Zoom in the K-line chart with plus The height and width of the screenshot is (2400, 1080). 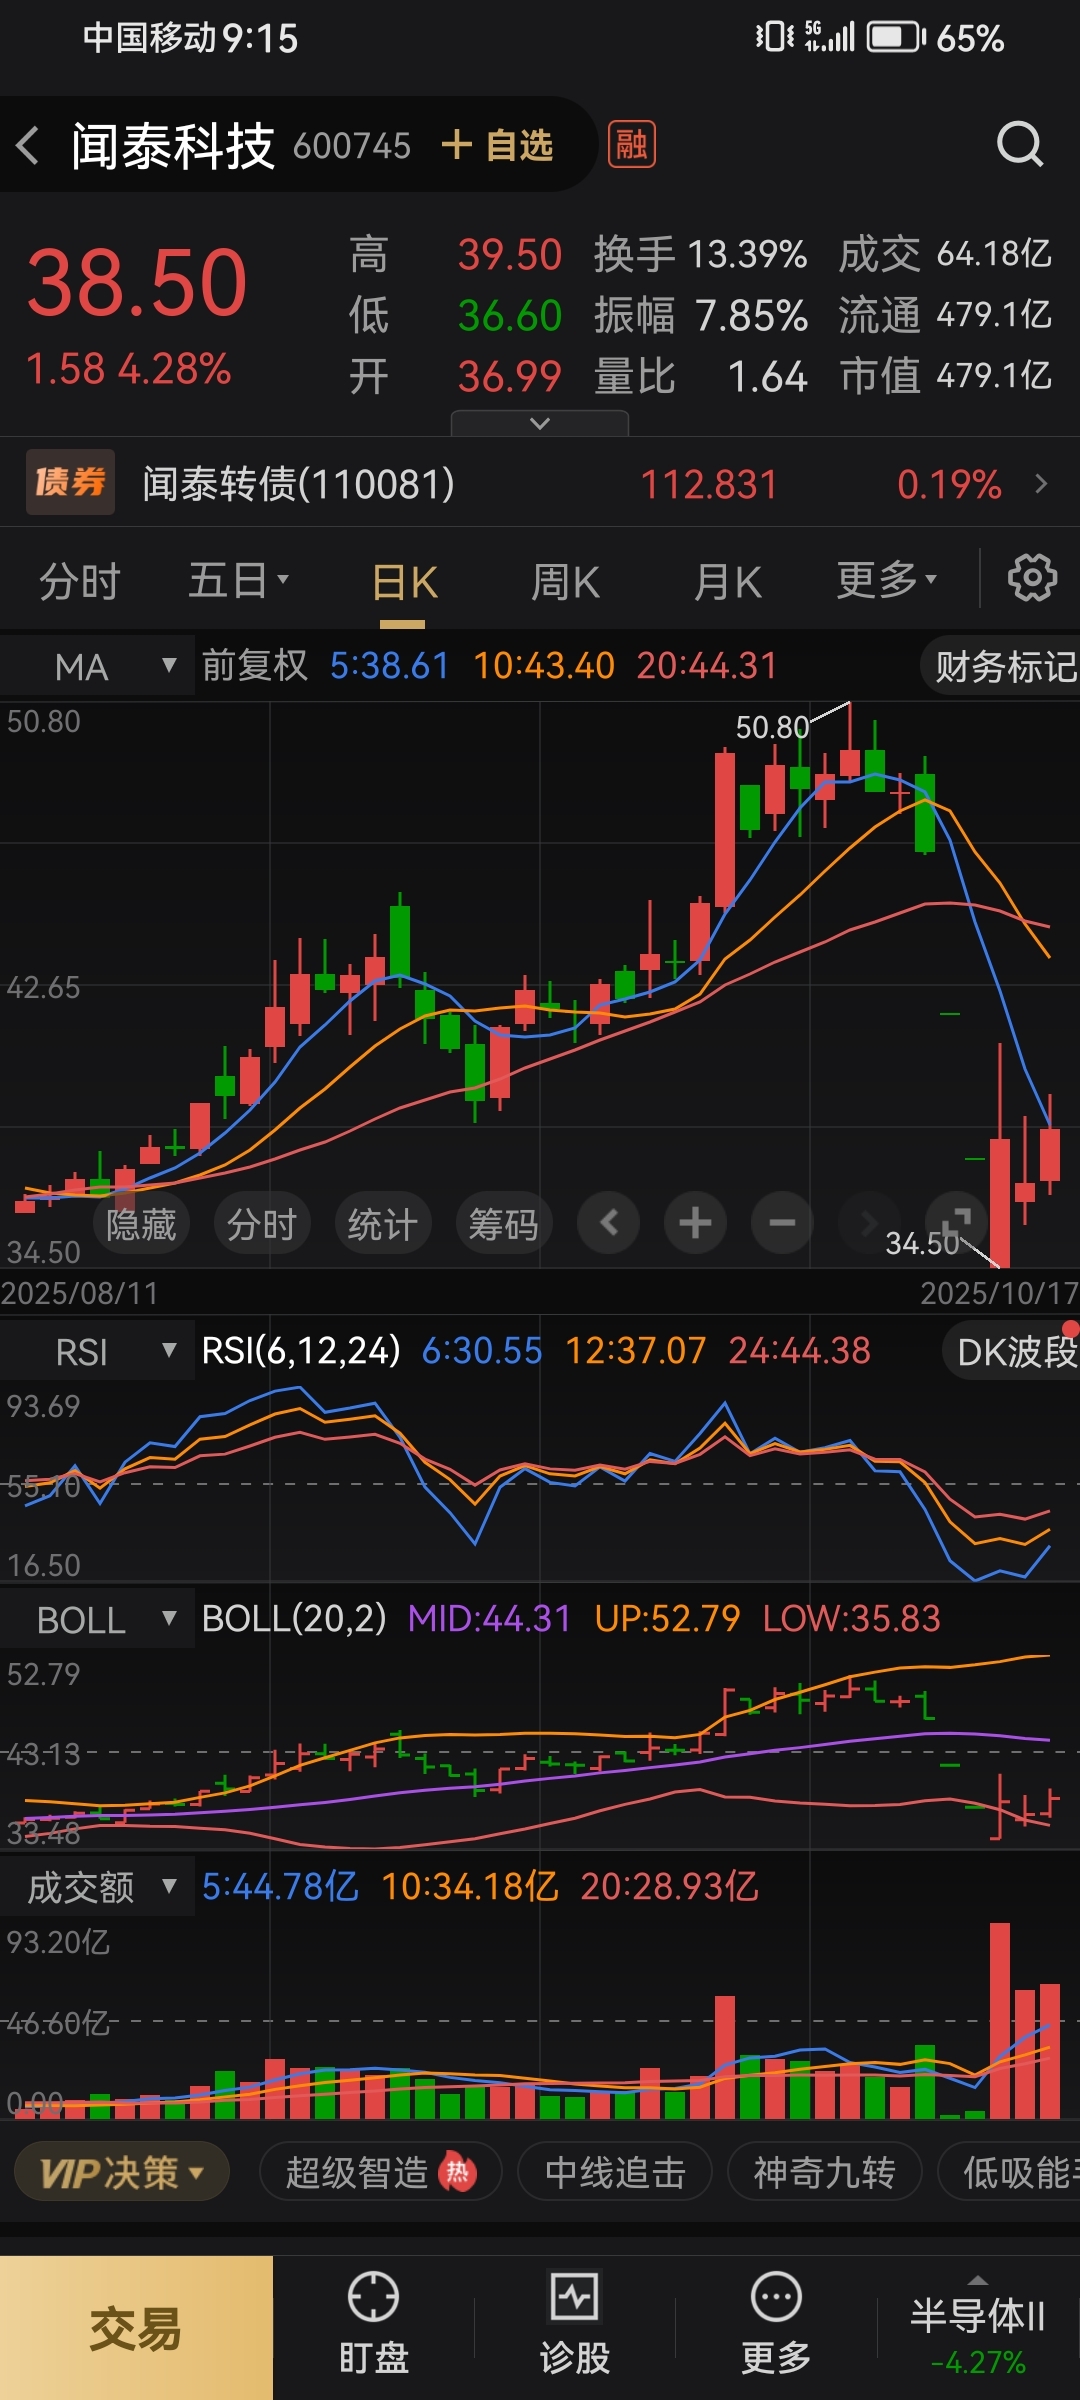[x=695, y=1222]
